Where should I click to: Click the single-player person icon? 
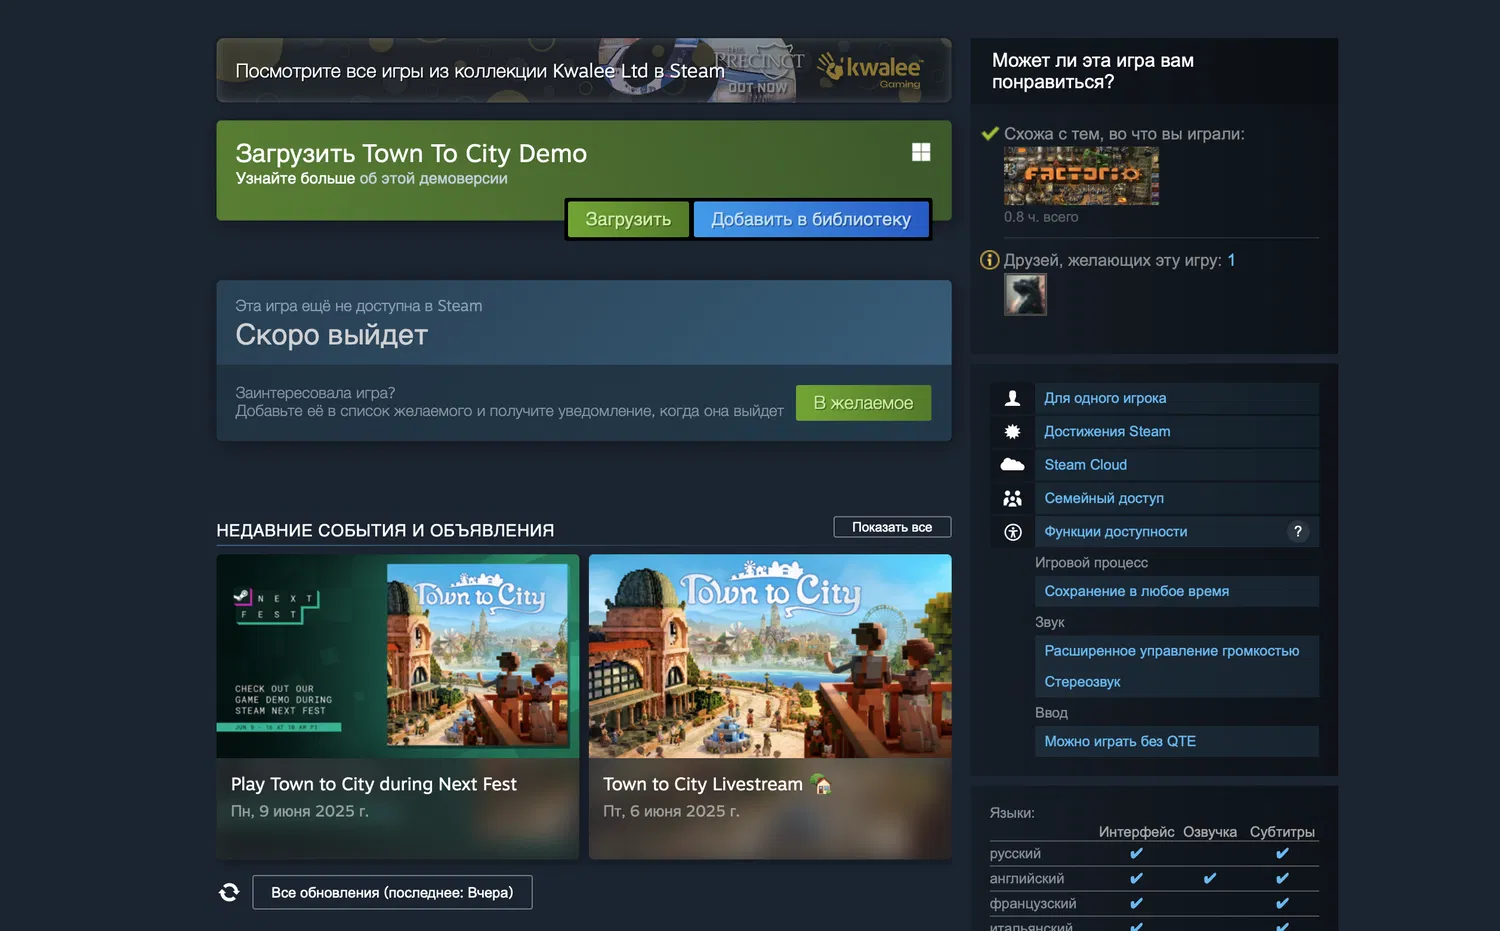1012,398
